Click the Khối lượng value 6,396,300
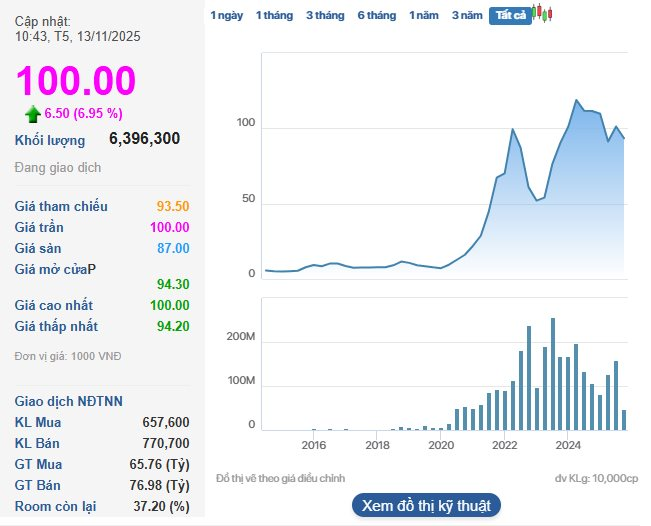Screen dimensions: 651x526 click(144, 139)
